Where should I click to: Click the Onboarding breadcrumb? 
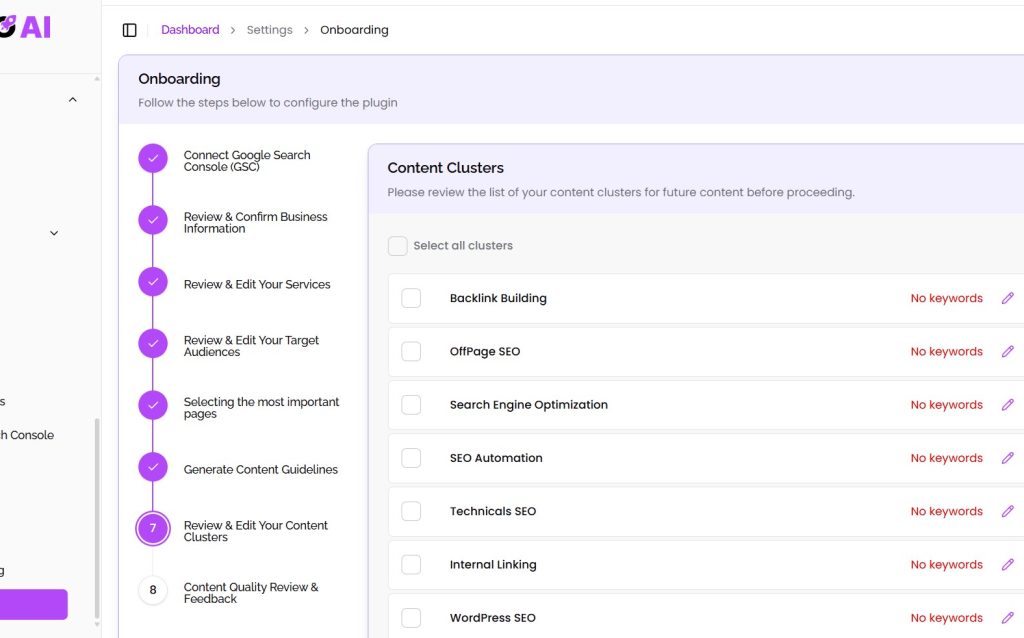pyautogui.click(x=354, y=30)
